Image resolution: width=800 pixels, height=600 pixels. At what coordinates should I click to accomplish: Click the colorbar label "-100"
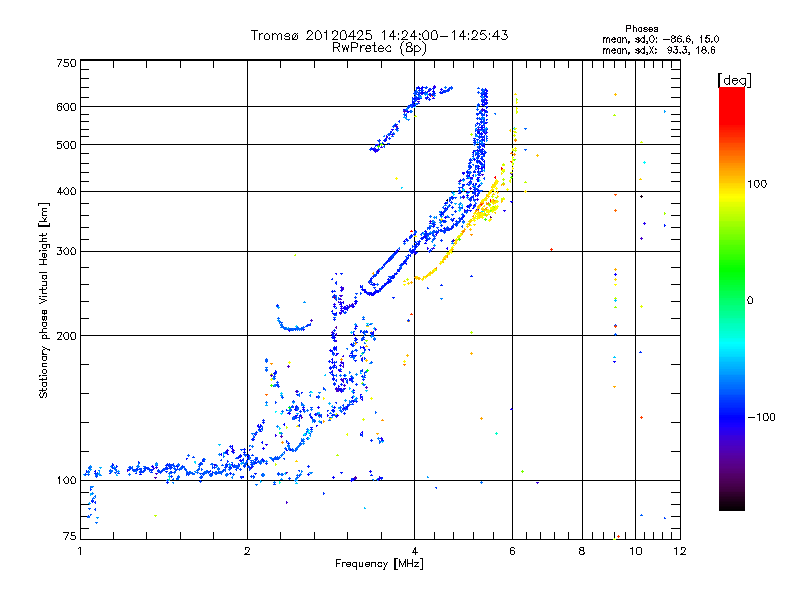coord(761,417)
